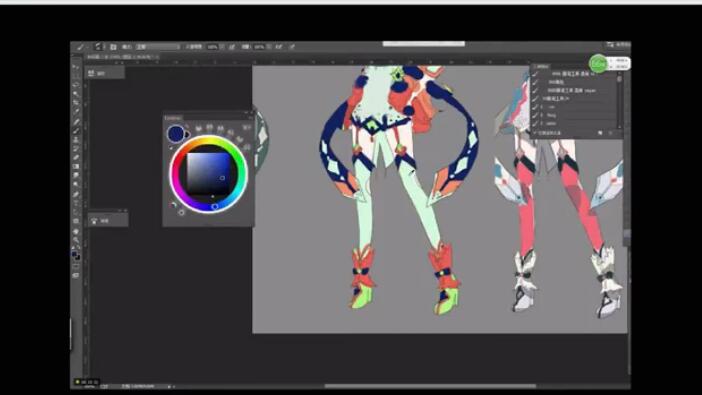This screenshot has height=395, width=702.
Task: Toggle visibility of the bottom visible layer row
Action: (x=535, y=123)
